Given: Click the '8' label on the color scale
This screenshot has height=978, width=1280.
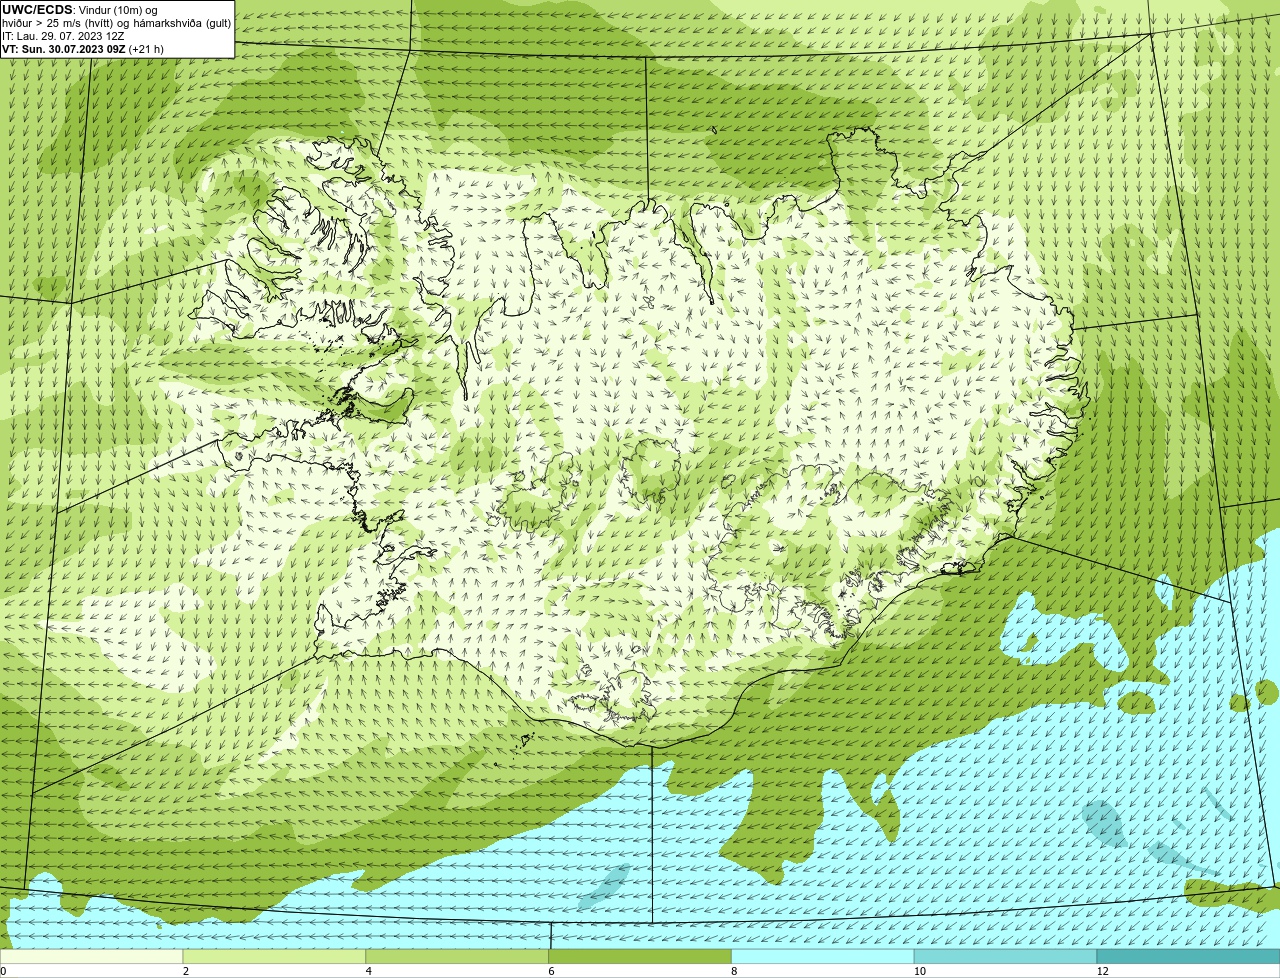Looking at the screenshot, I should [x=734, y=971].
